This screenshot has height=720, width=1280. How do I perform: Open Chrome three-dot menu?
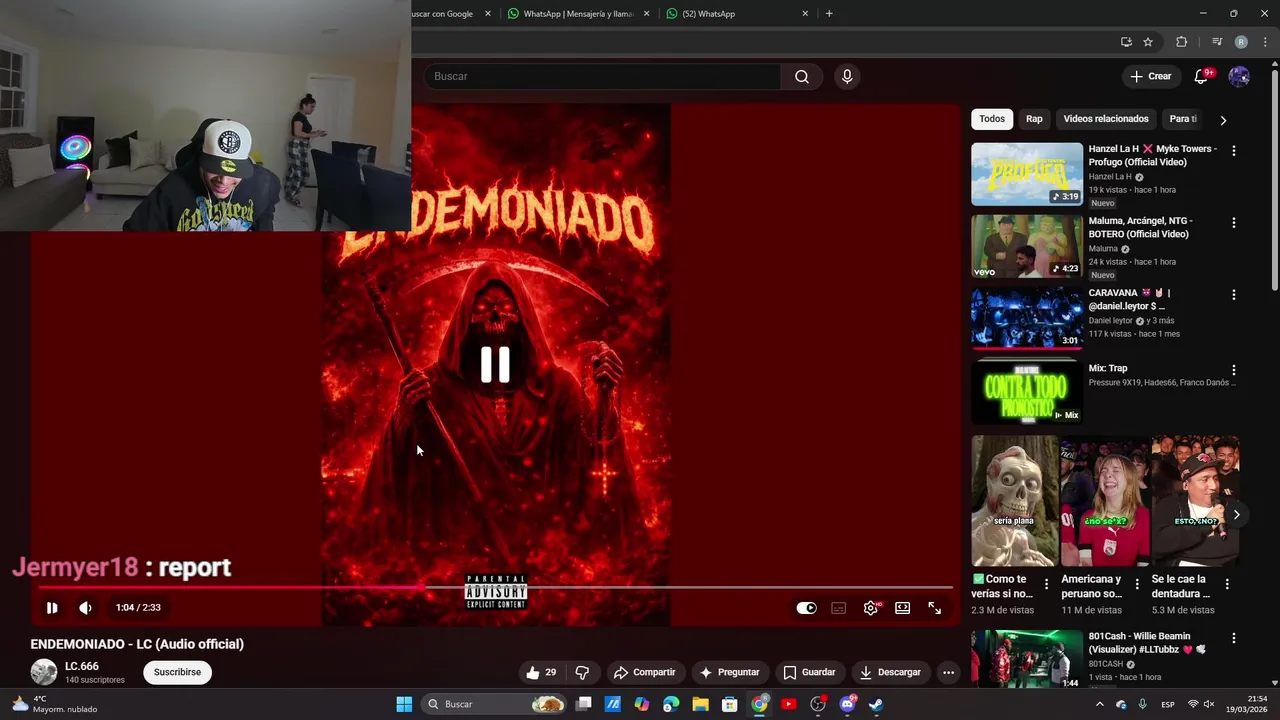(x=1263, y=42)
